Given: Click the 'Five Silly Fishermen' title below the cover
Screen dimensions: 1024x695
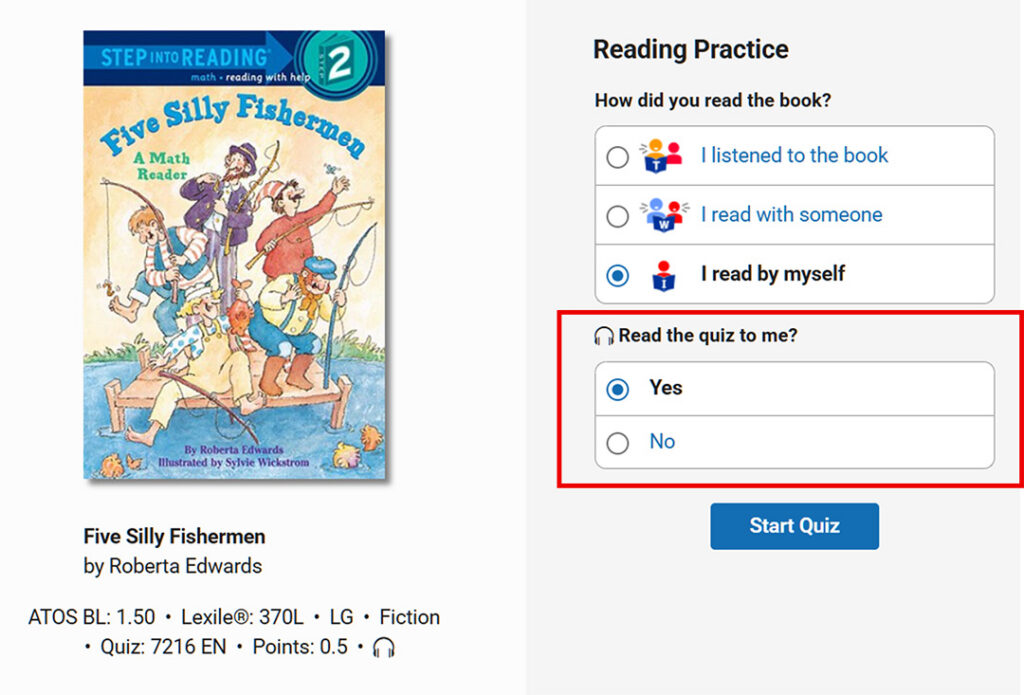Looking at the screenshot, I should tap(174, 536).
